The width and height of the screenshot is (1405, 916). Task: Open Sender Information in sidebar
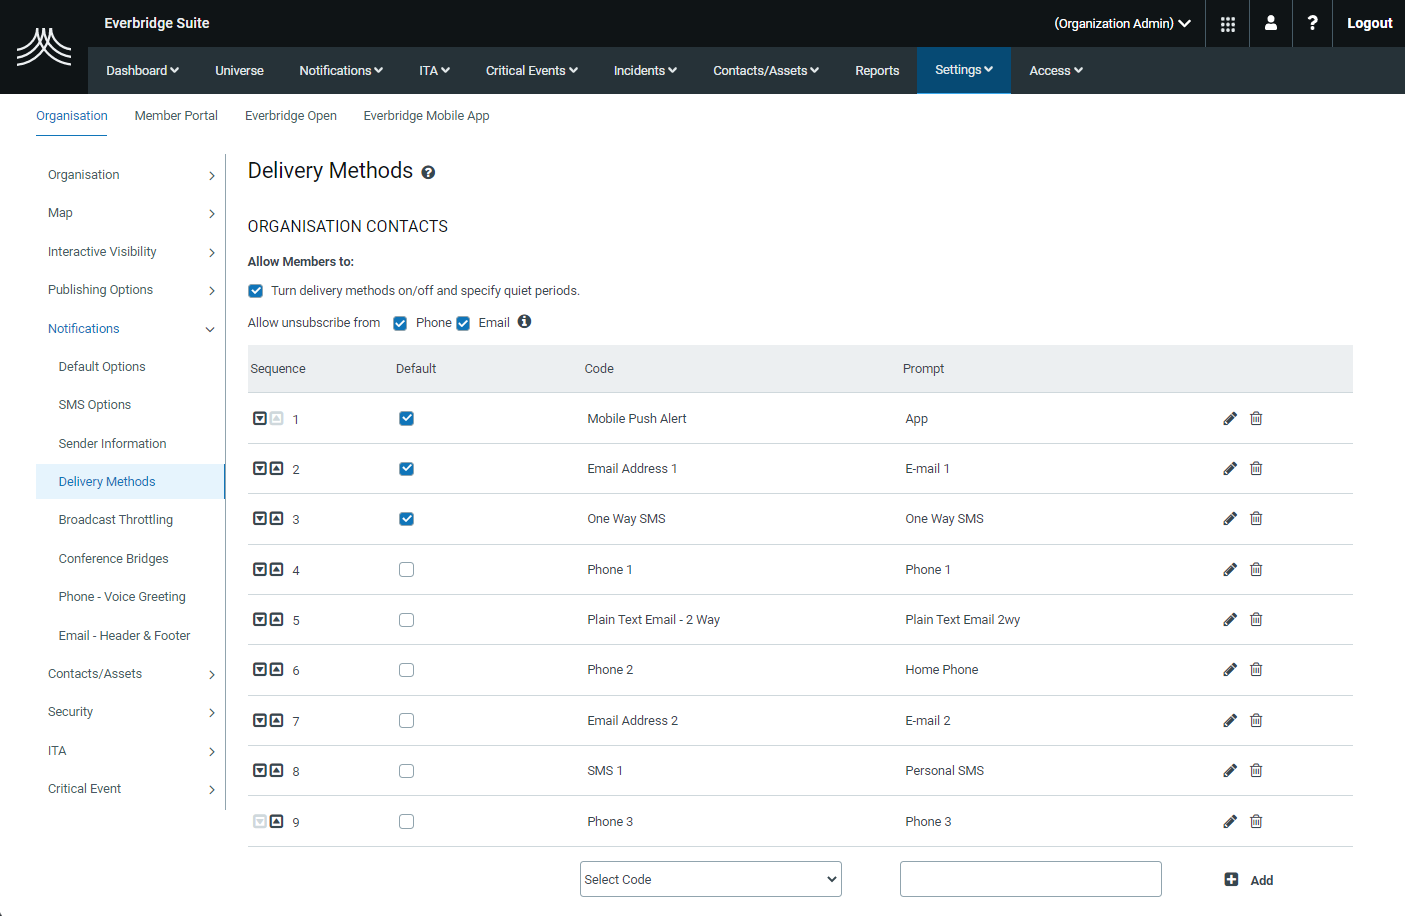(x=112, y=444)
